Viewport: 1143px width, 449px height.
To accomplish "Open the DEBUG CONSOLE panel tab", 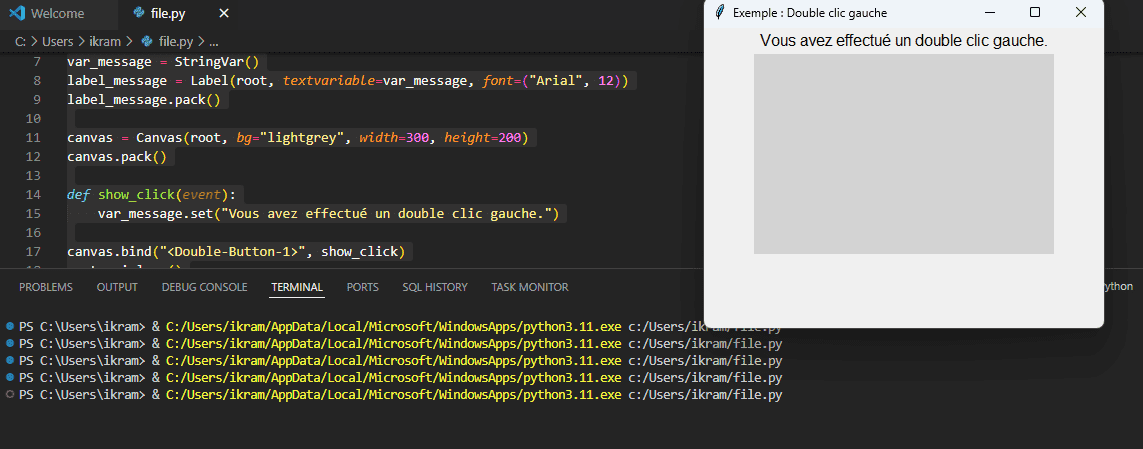I will (x=204, y=287).
